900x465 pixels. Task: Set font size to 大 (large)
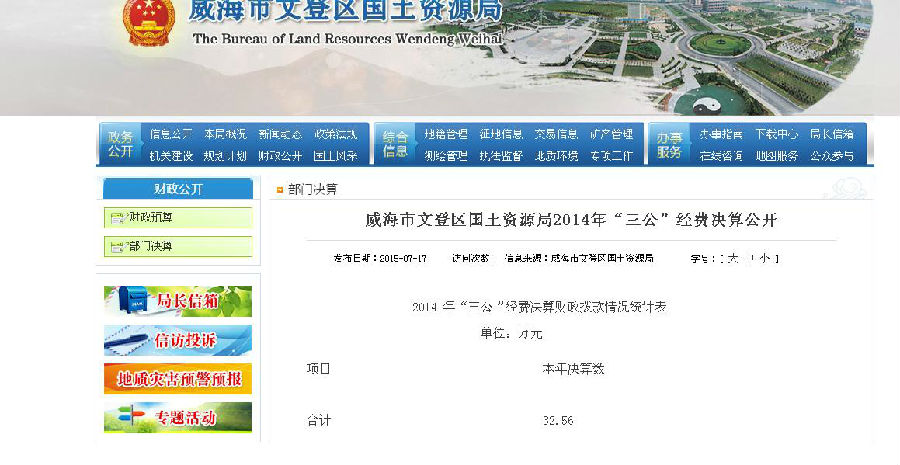pos(733,258)
